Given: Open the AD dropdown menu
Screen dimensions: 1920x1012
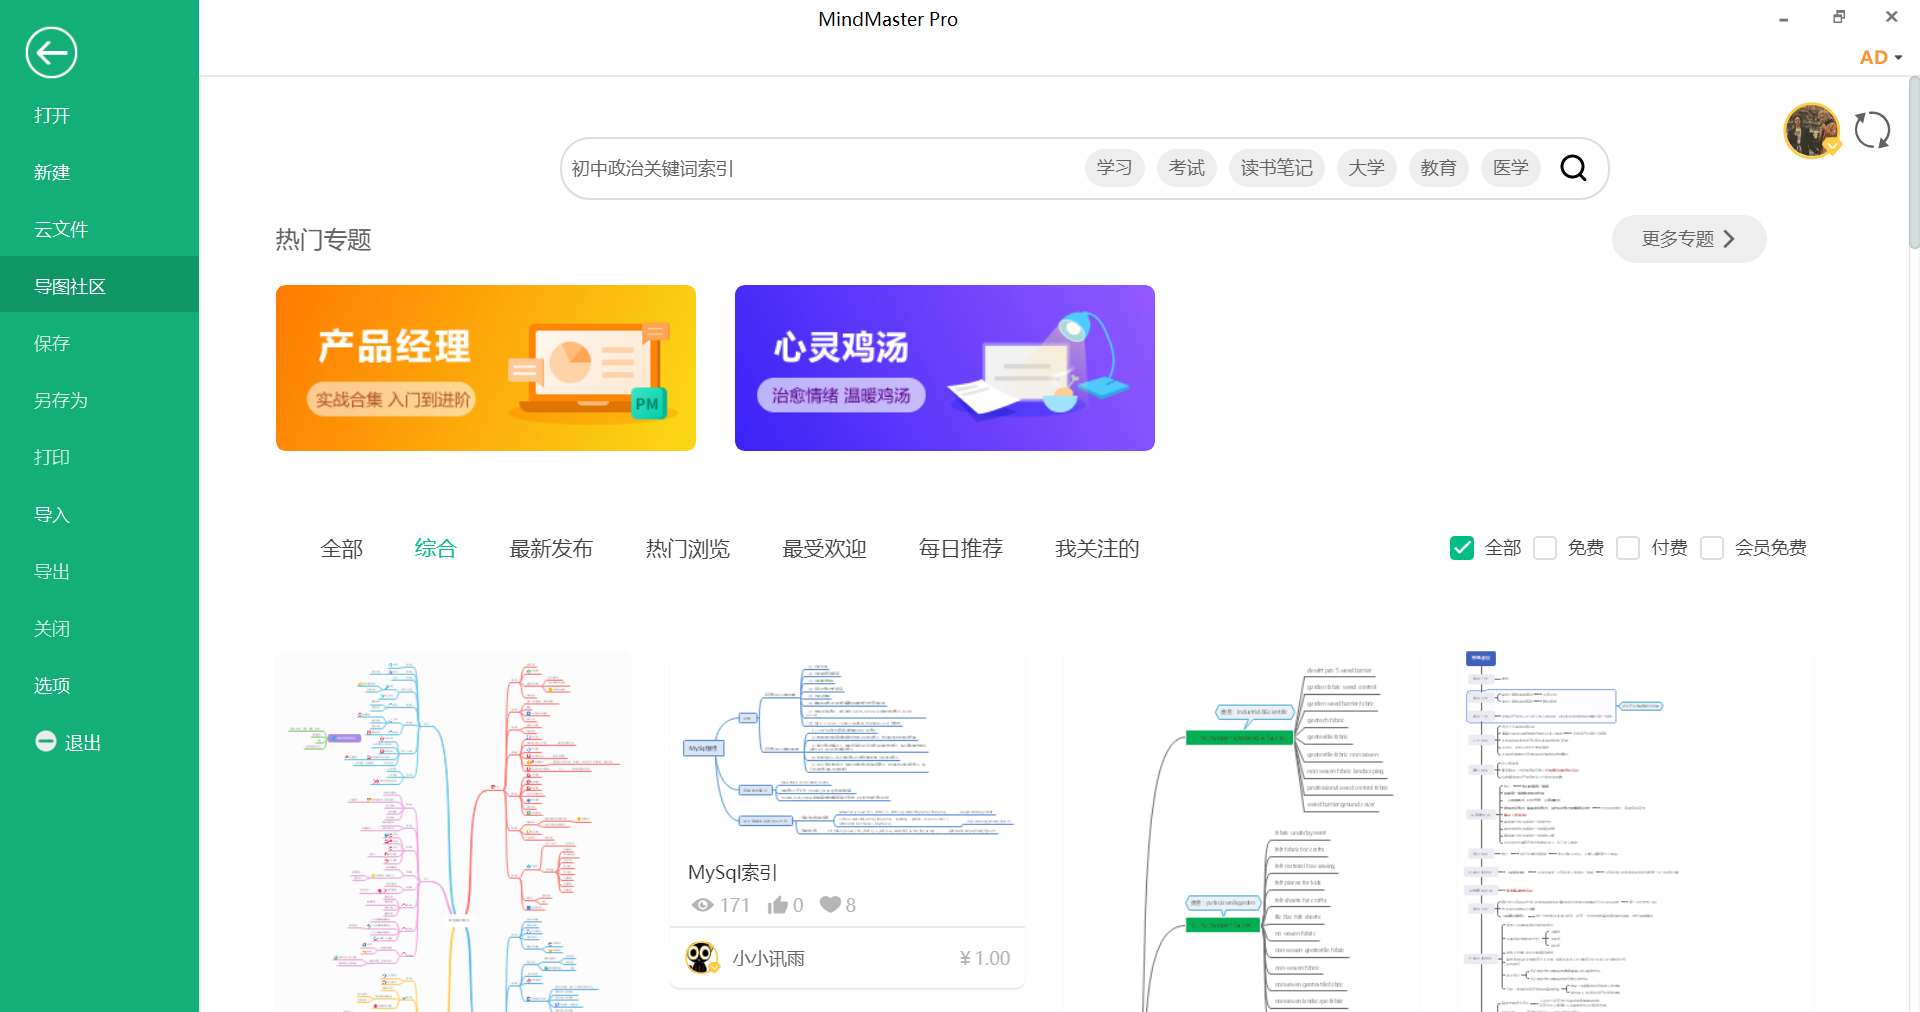Looking at the screenshot, I should 1880,58.
